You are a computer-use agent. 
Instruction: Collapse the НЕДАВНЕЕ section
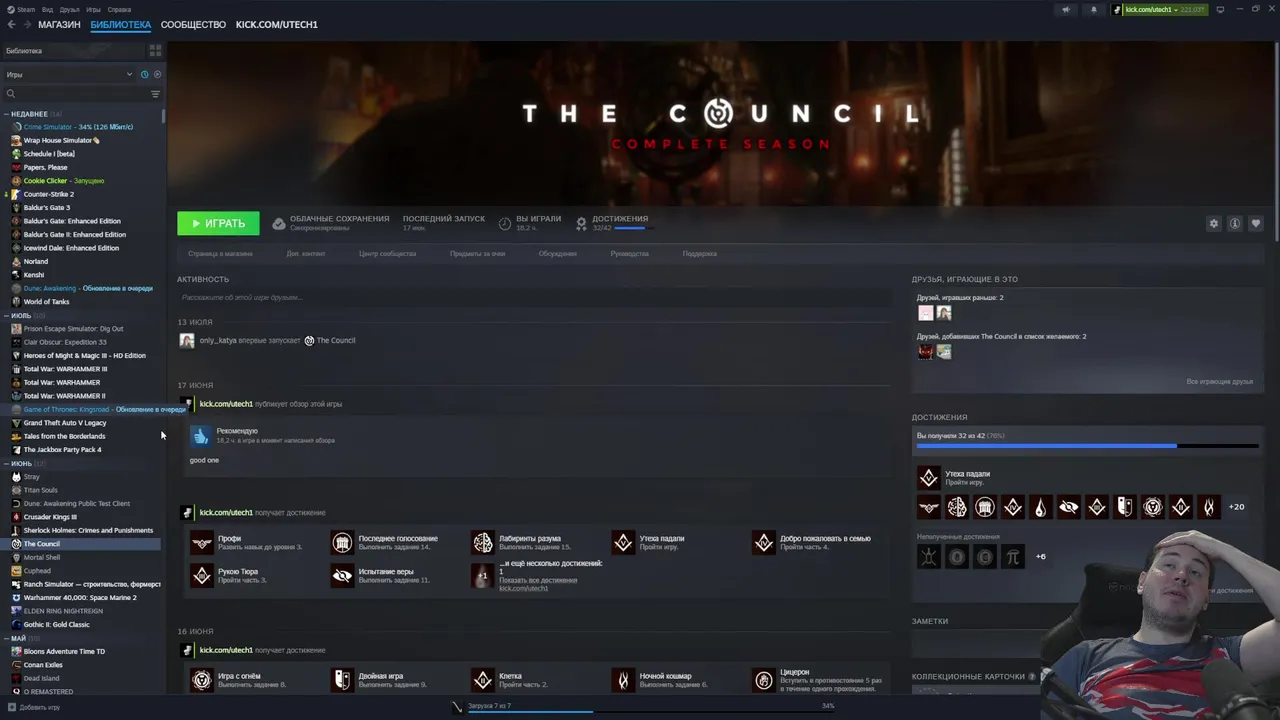[x=29, y=114]
